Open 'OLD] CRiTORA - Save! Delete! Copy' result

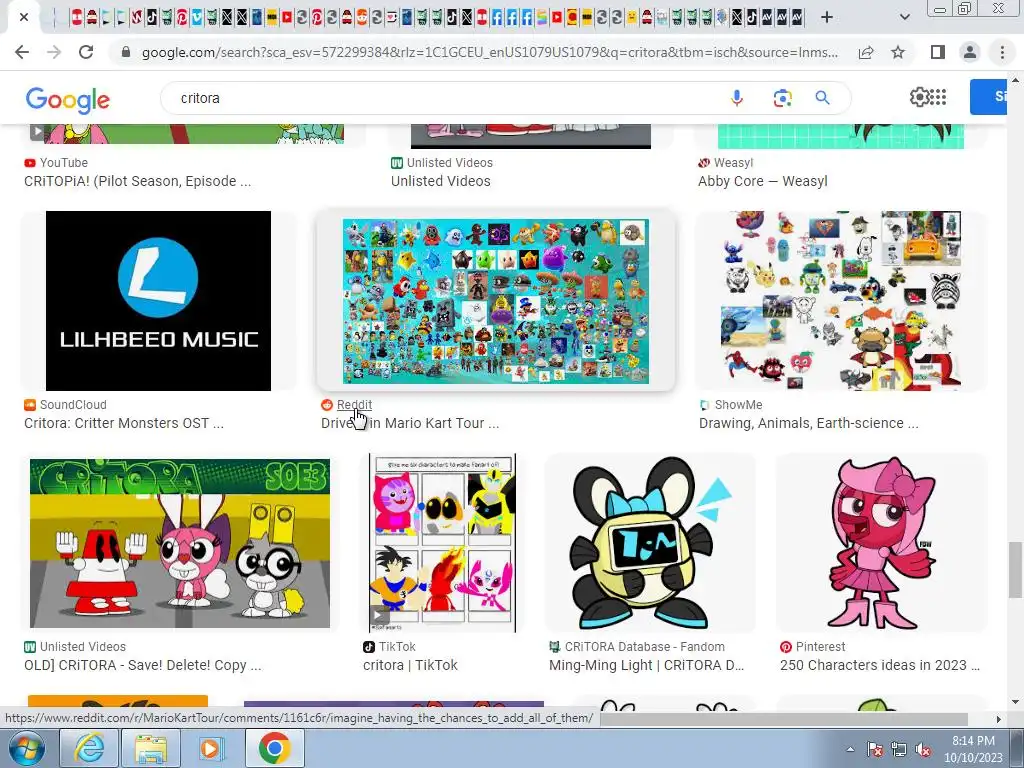(x=142, y=665)
